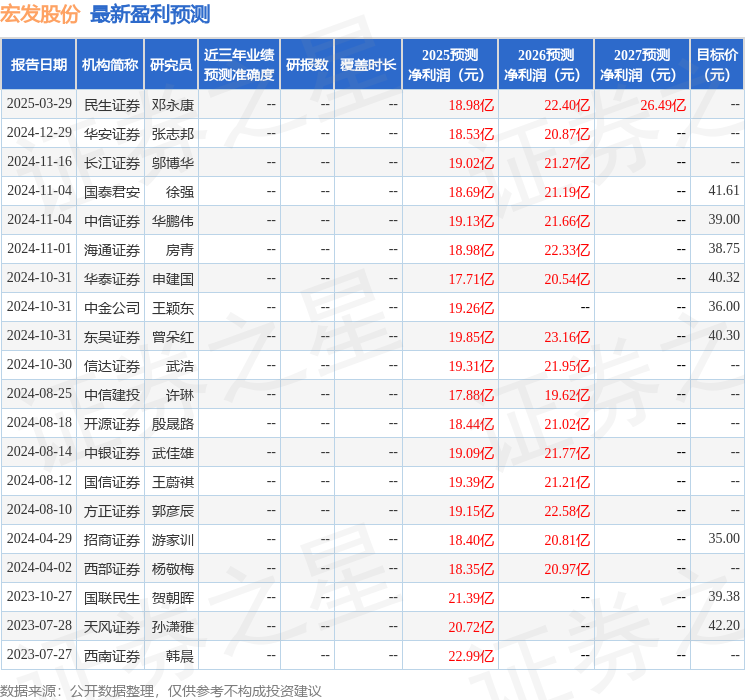
Task: Click the 2025预测净利润 column header
Action: (x=449, y=65)
